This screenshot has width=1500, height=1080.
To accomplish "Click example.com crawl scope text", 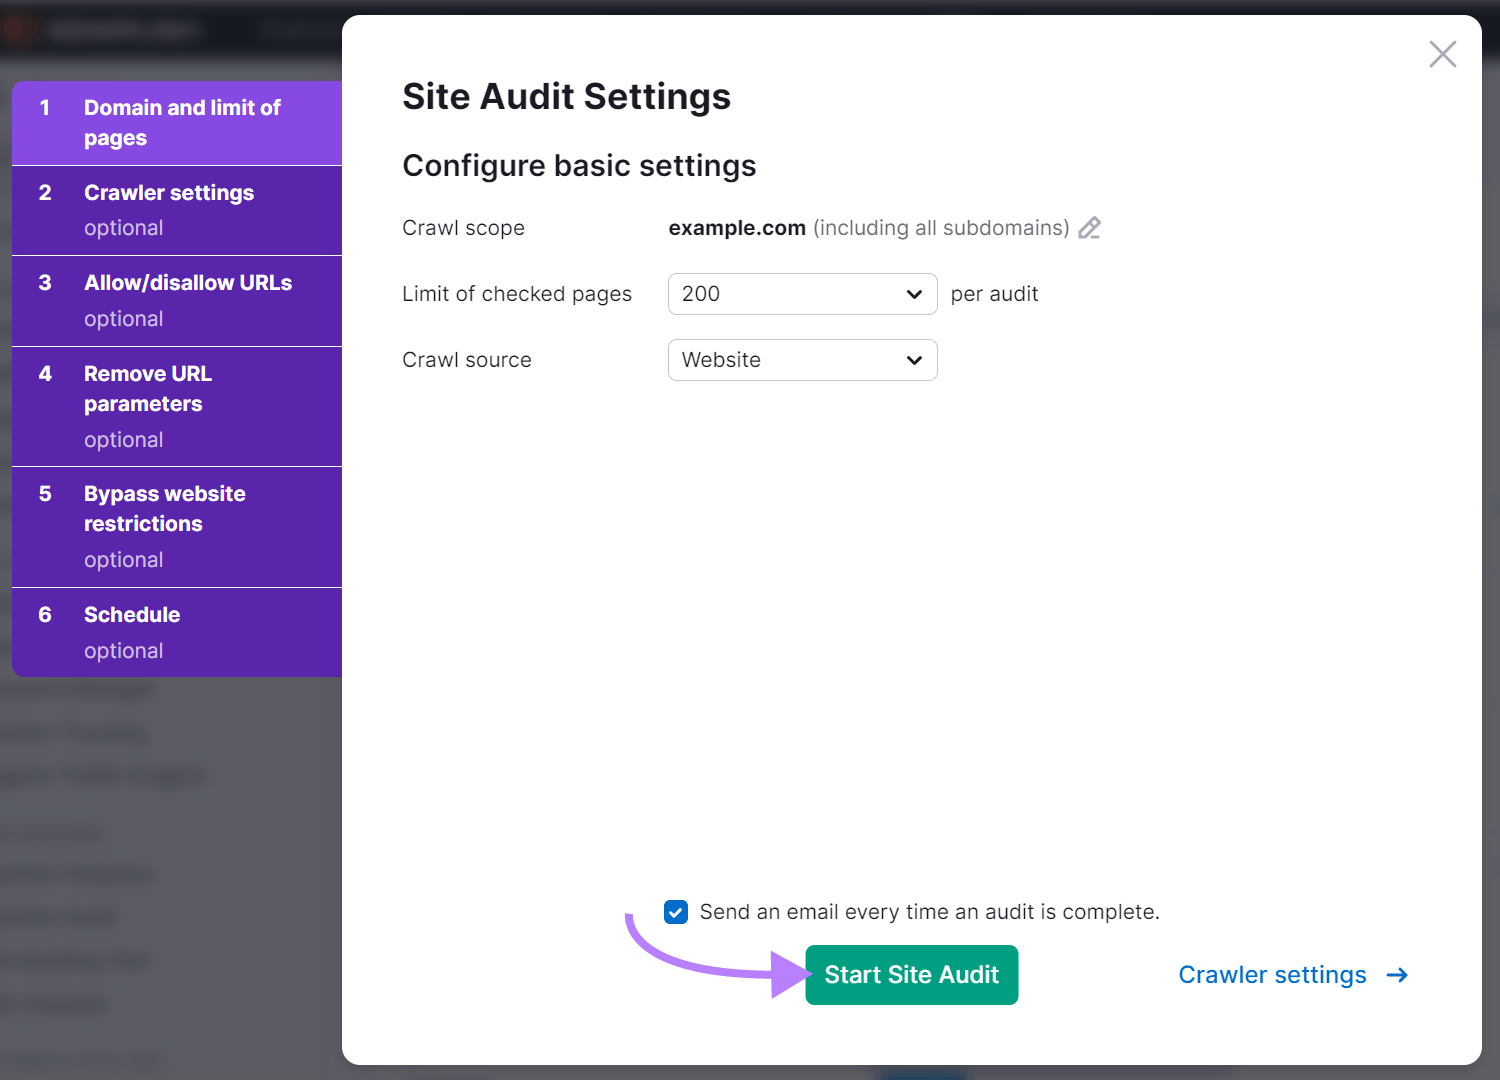I will coord(737,228).
